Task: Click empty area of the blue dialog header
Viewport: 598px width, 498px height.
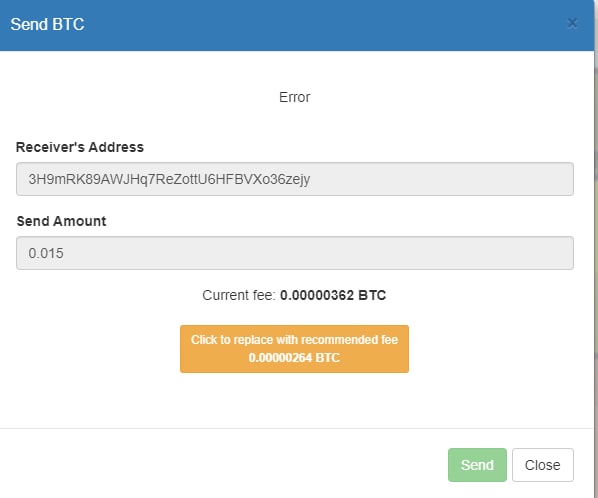Action: tap(324, 24)
